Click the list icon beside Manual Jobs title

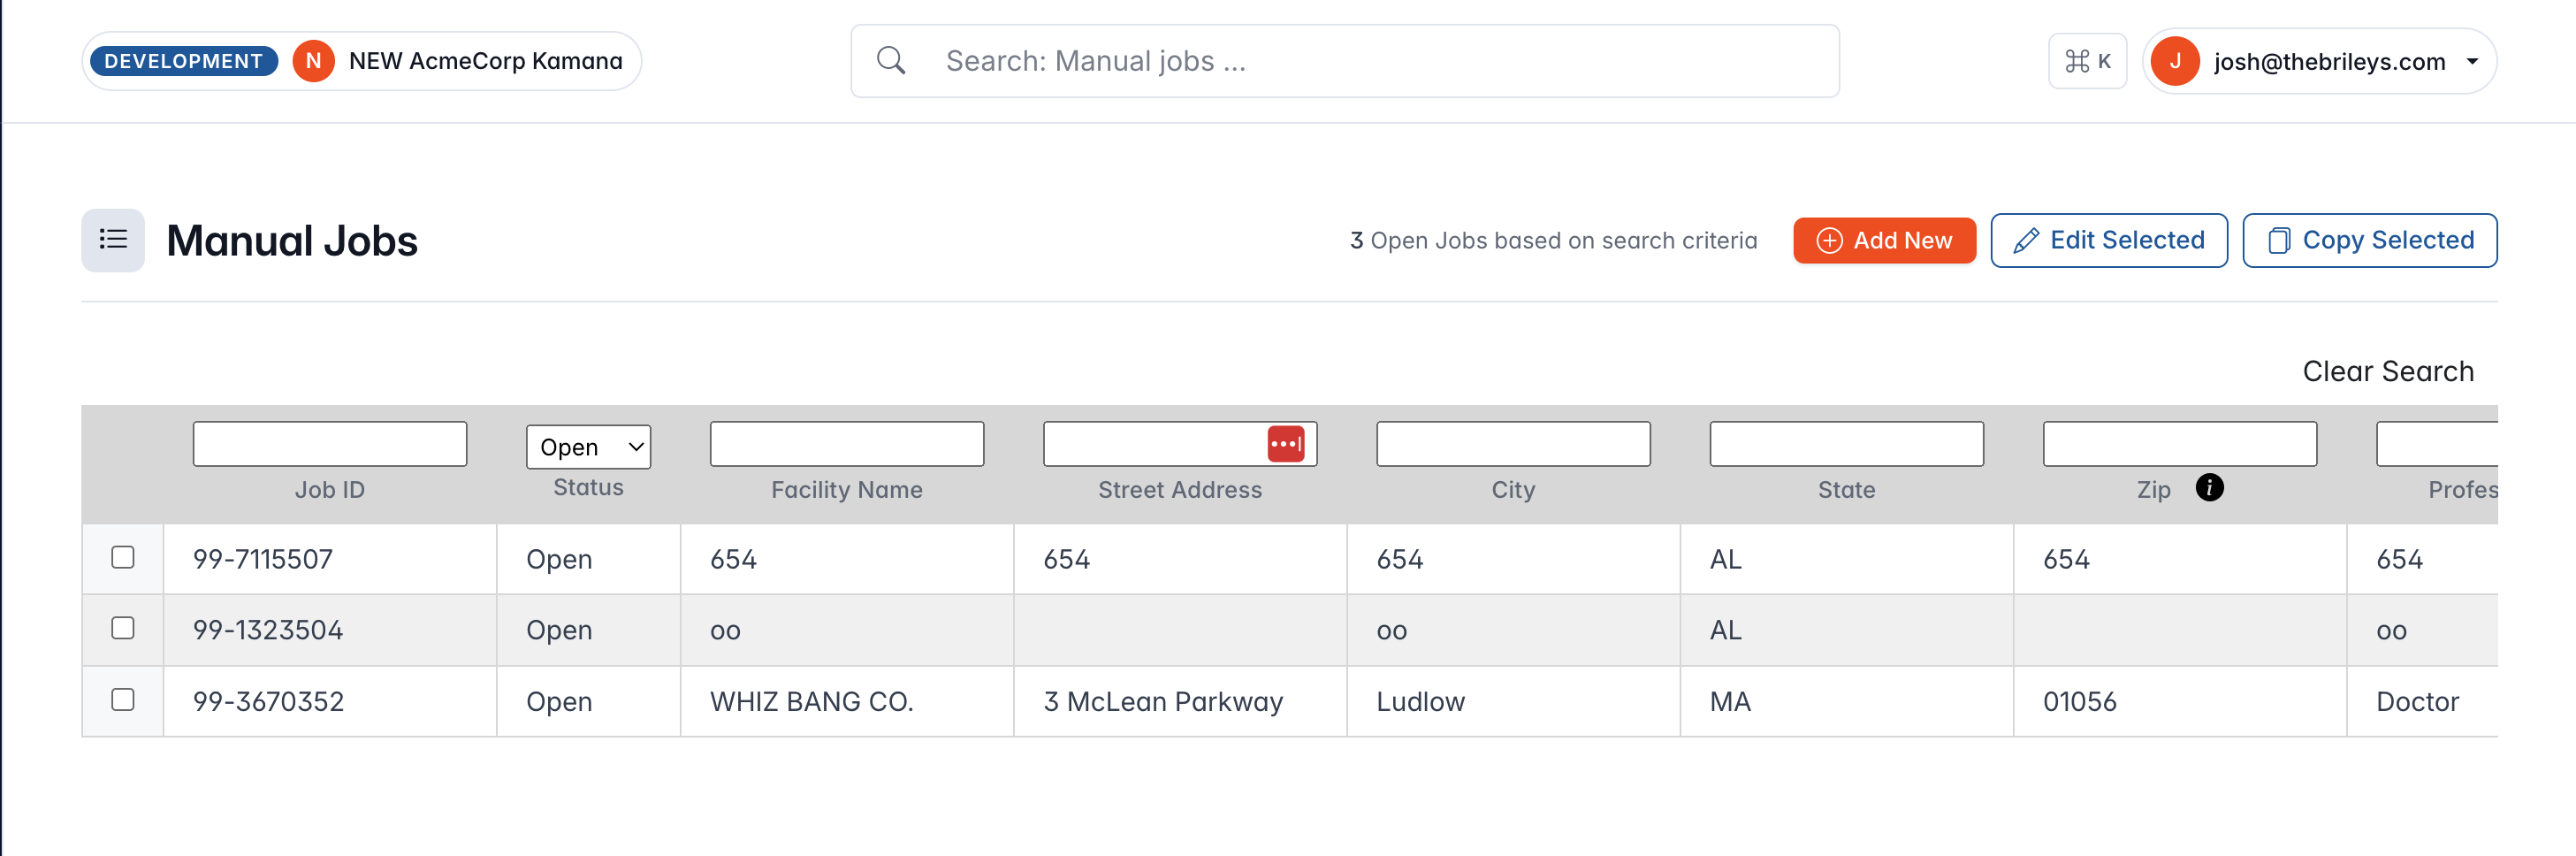[113, 240]
